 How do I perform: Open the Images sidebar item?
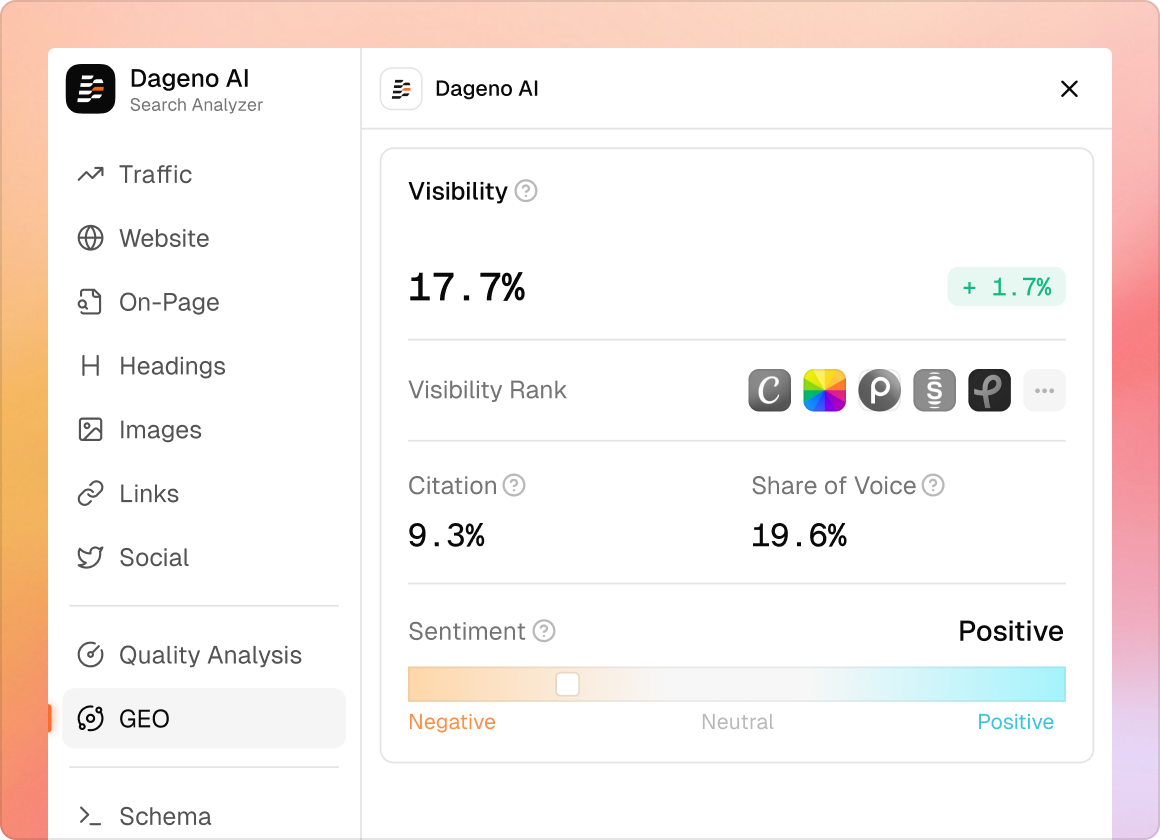click(x=160, y=430)
